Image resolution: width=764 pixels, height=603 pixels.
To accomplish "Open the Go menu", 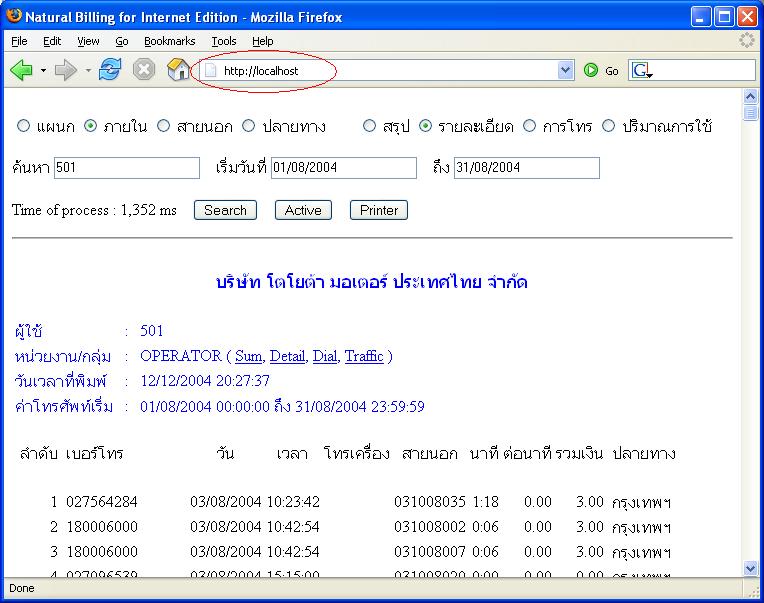I will pyautogui.click(x=122, y=41).
